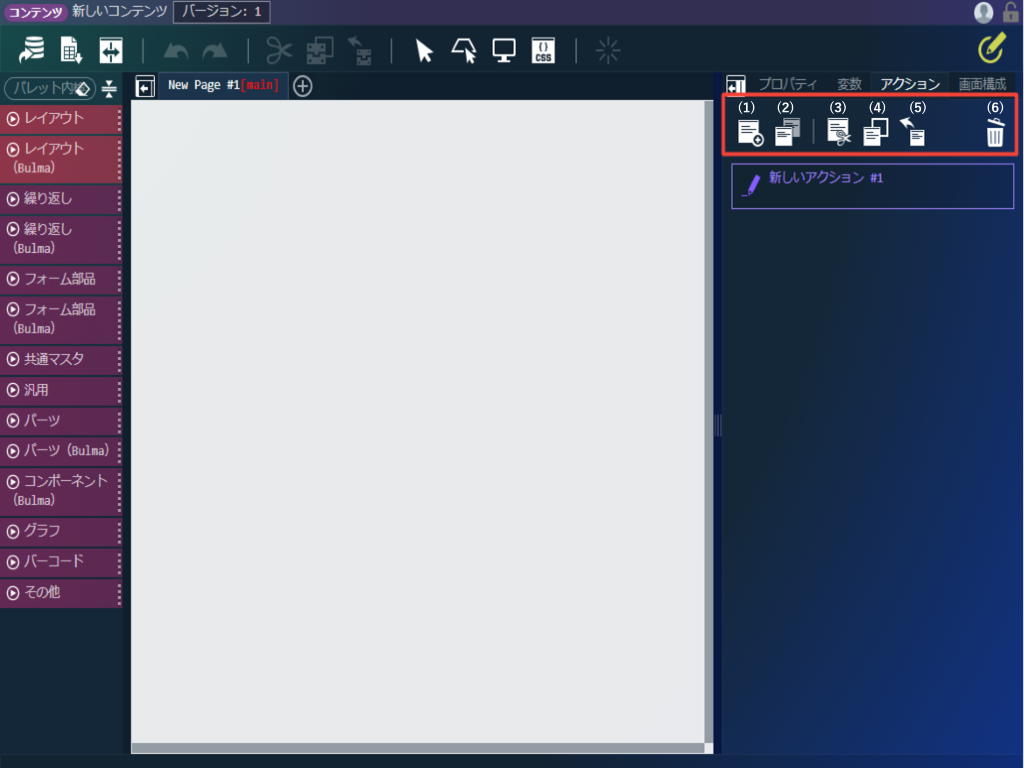The height and width of the screenshot is (768, 1024).
Task: Collapse all palette groups icon
Action: click(x=109, y=88)
